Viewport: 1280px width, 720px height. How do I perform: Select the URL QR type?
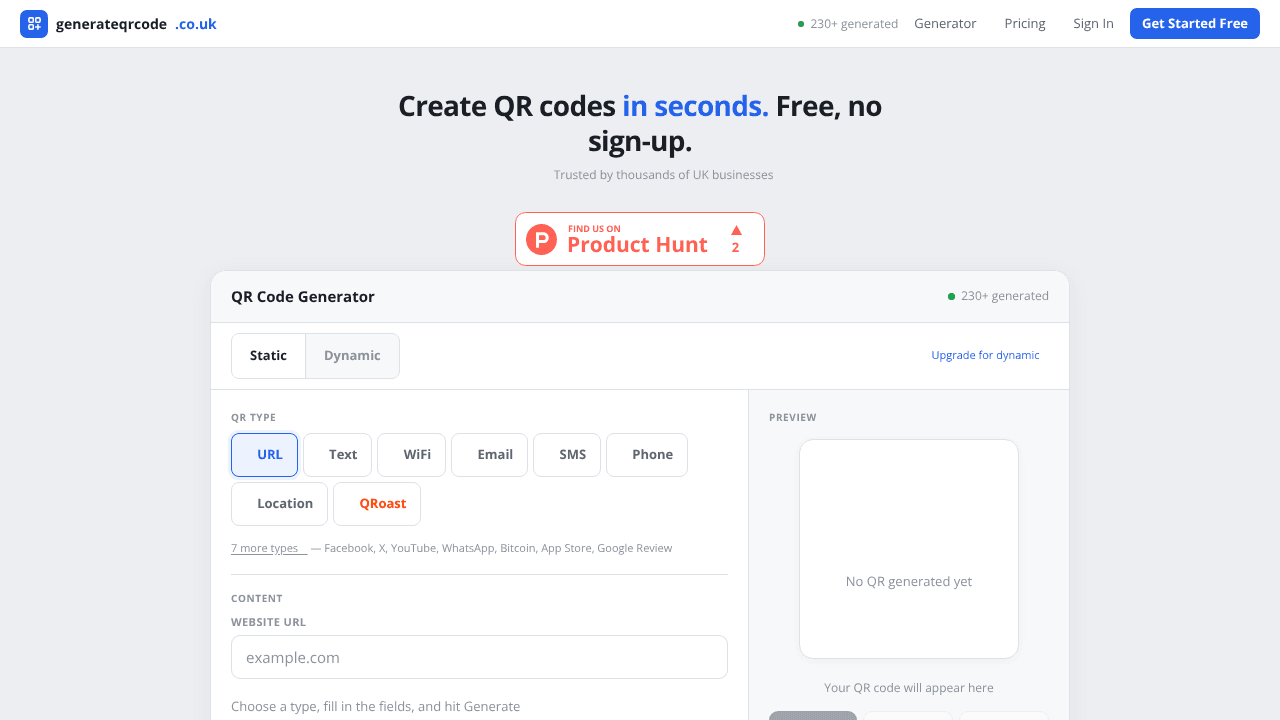264,455
